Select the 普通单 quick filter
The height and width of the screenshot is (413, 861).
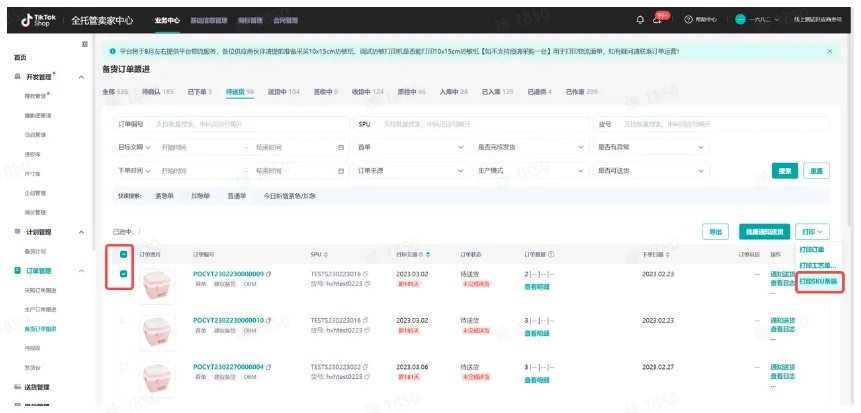point(237,196)
